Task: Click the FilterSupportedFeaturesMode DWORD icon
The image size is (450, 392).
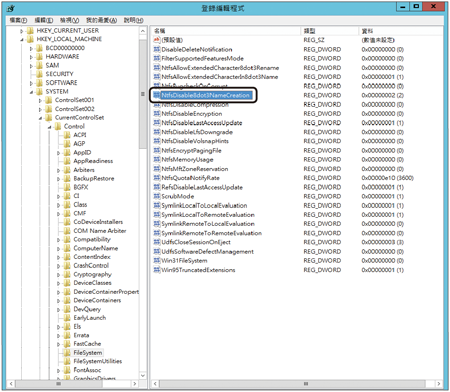Action: (x=157, y=58)
